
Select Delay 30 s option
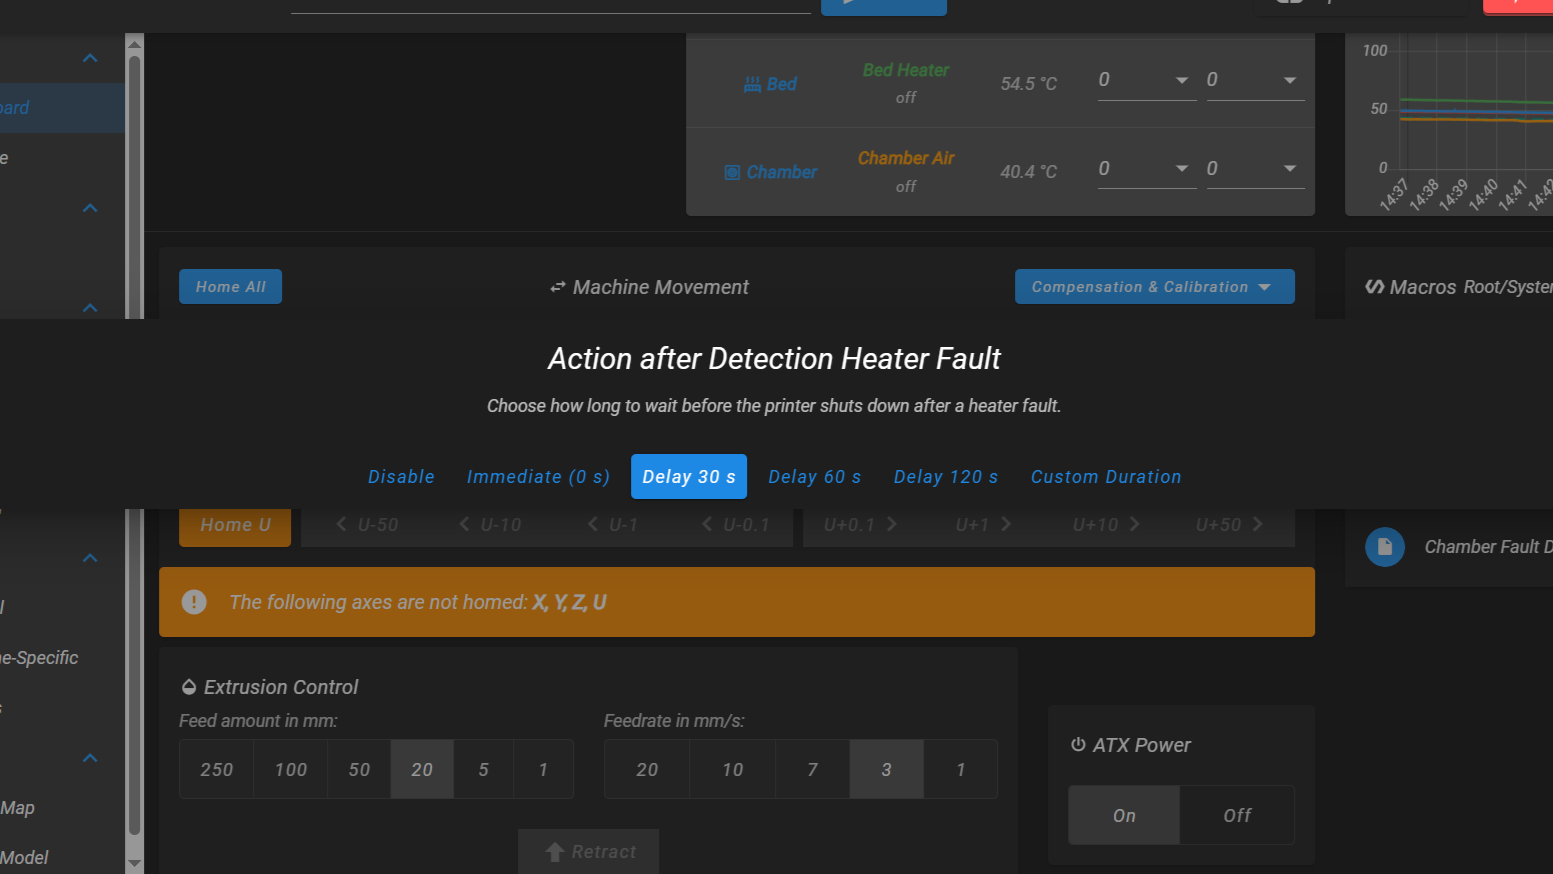pos(689,477)
